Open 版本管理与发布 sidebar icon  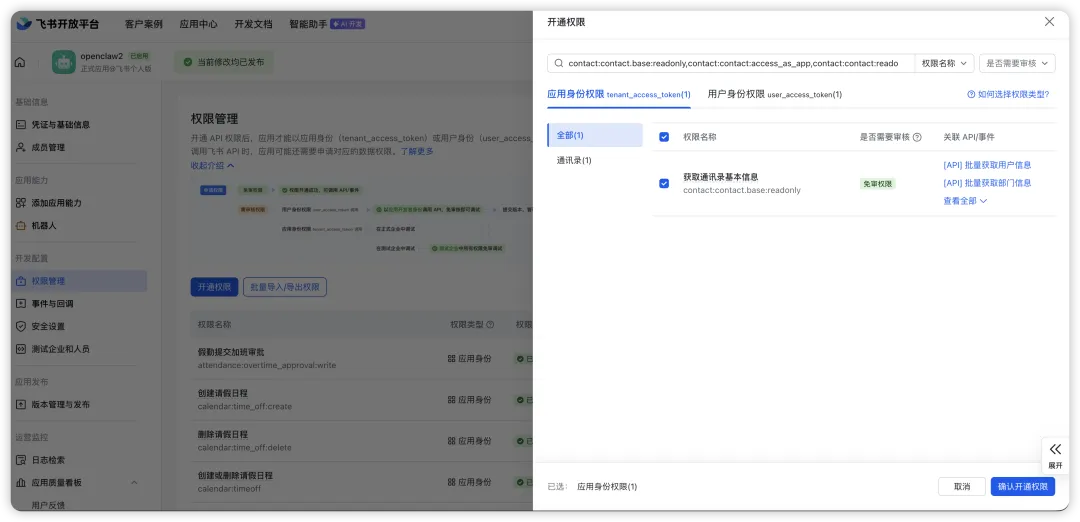coord(21,404)
